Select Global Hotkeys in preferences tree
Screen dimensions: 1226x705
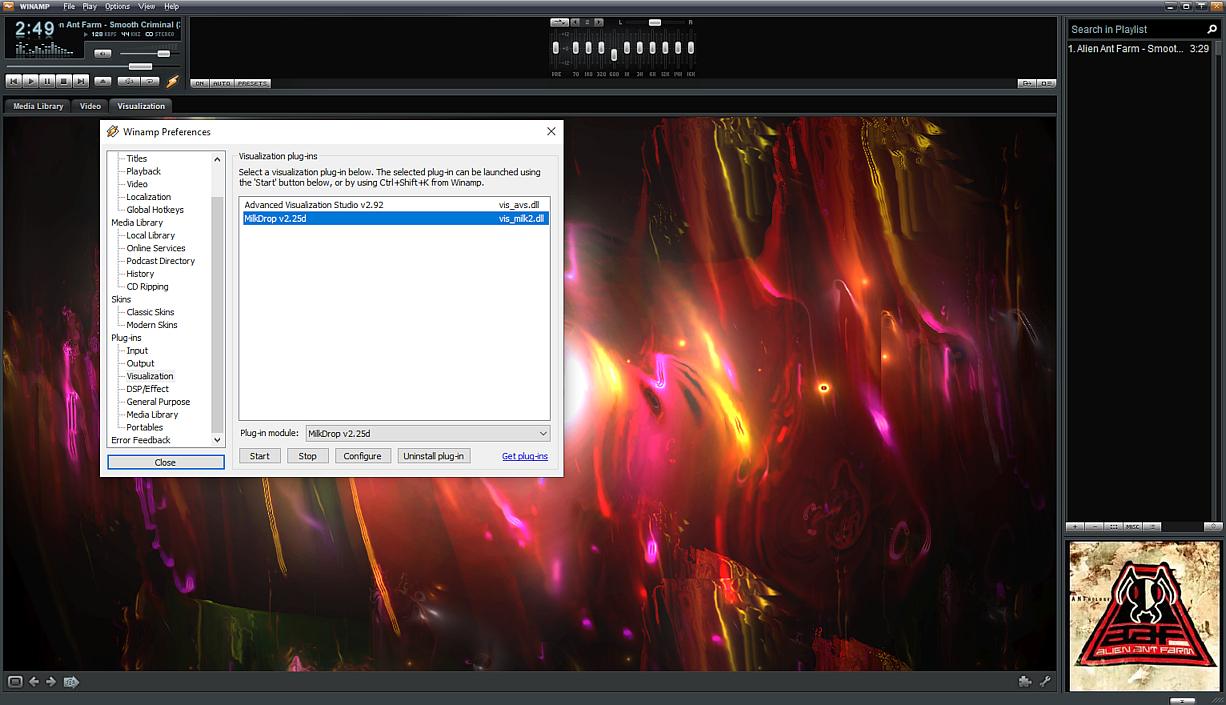(155, 210)
